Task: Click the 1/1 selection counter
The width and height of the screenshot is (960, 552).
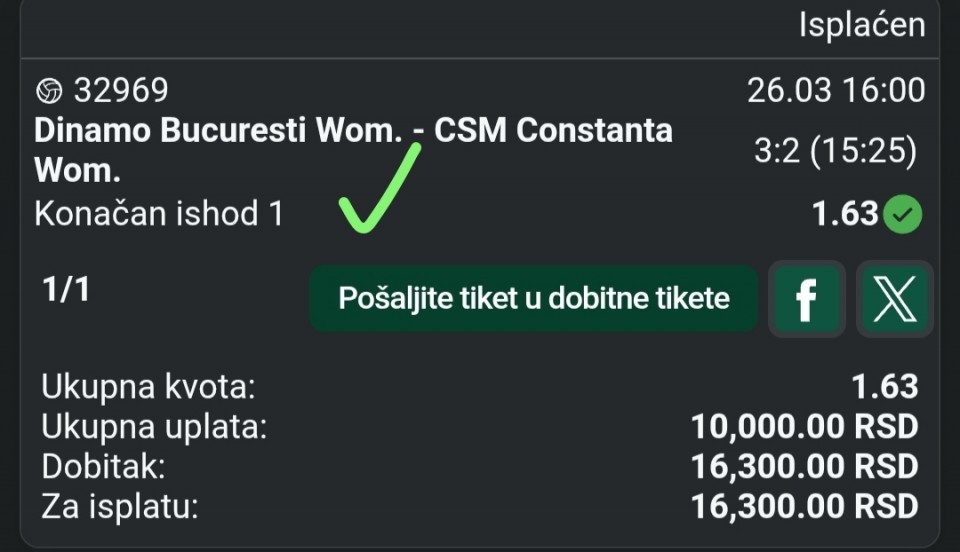Action: (x=66, y=290)
